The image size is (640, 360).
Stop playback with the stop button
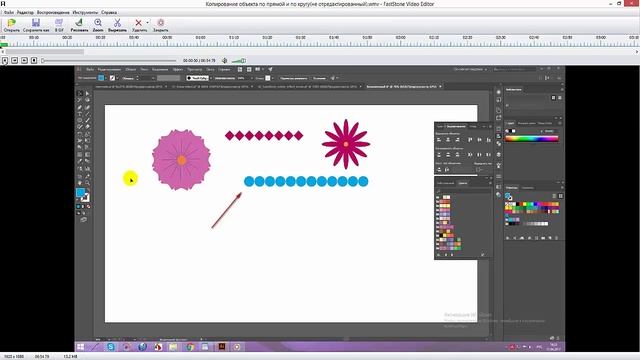(x=34, y=60)
